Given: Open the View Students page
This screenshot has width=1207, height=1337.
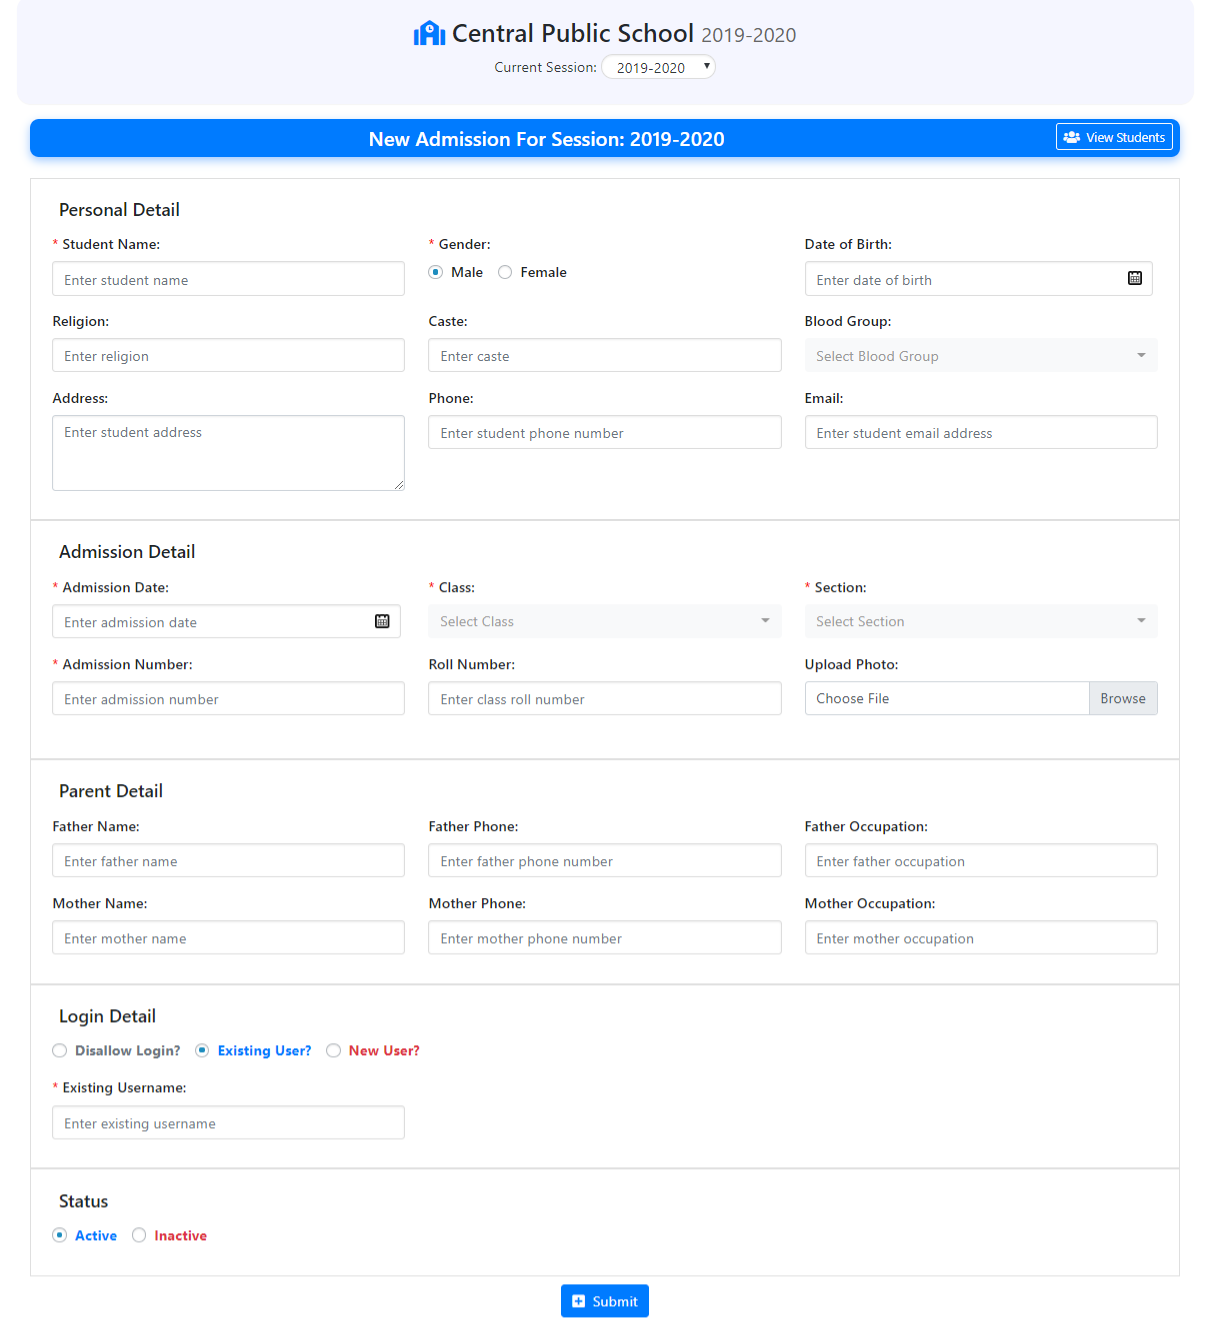Looking at the screenshot, I should (1114, 137).
